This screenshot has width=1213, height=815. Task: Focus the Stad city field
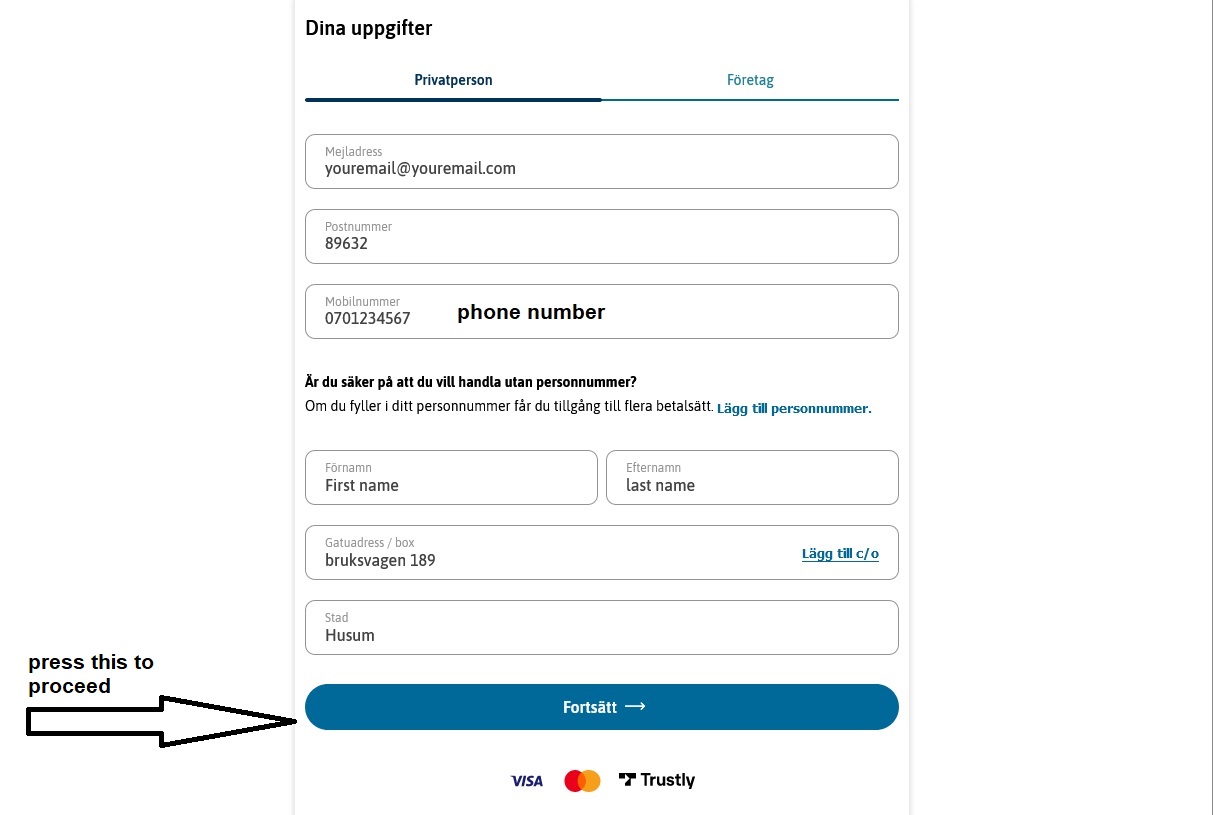602,627
